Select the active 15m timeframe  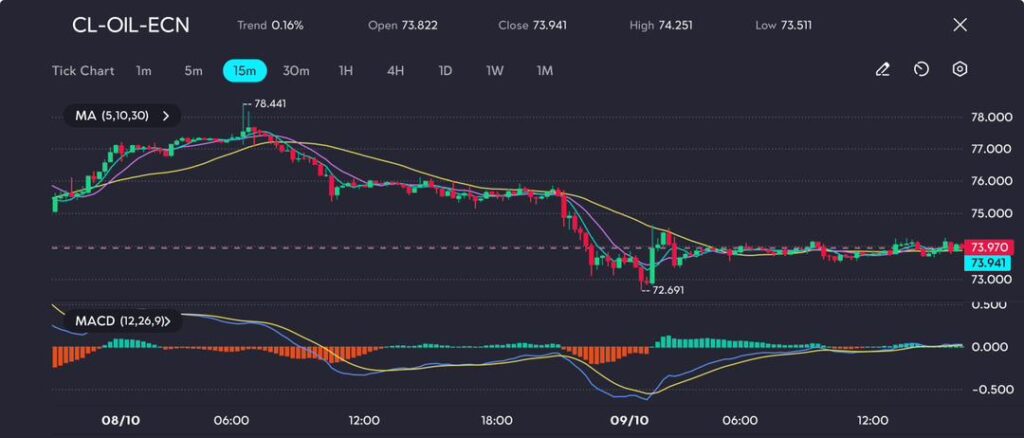pyautogui.click(x=245, y=71)
